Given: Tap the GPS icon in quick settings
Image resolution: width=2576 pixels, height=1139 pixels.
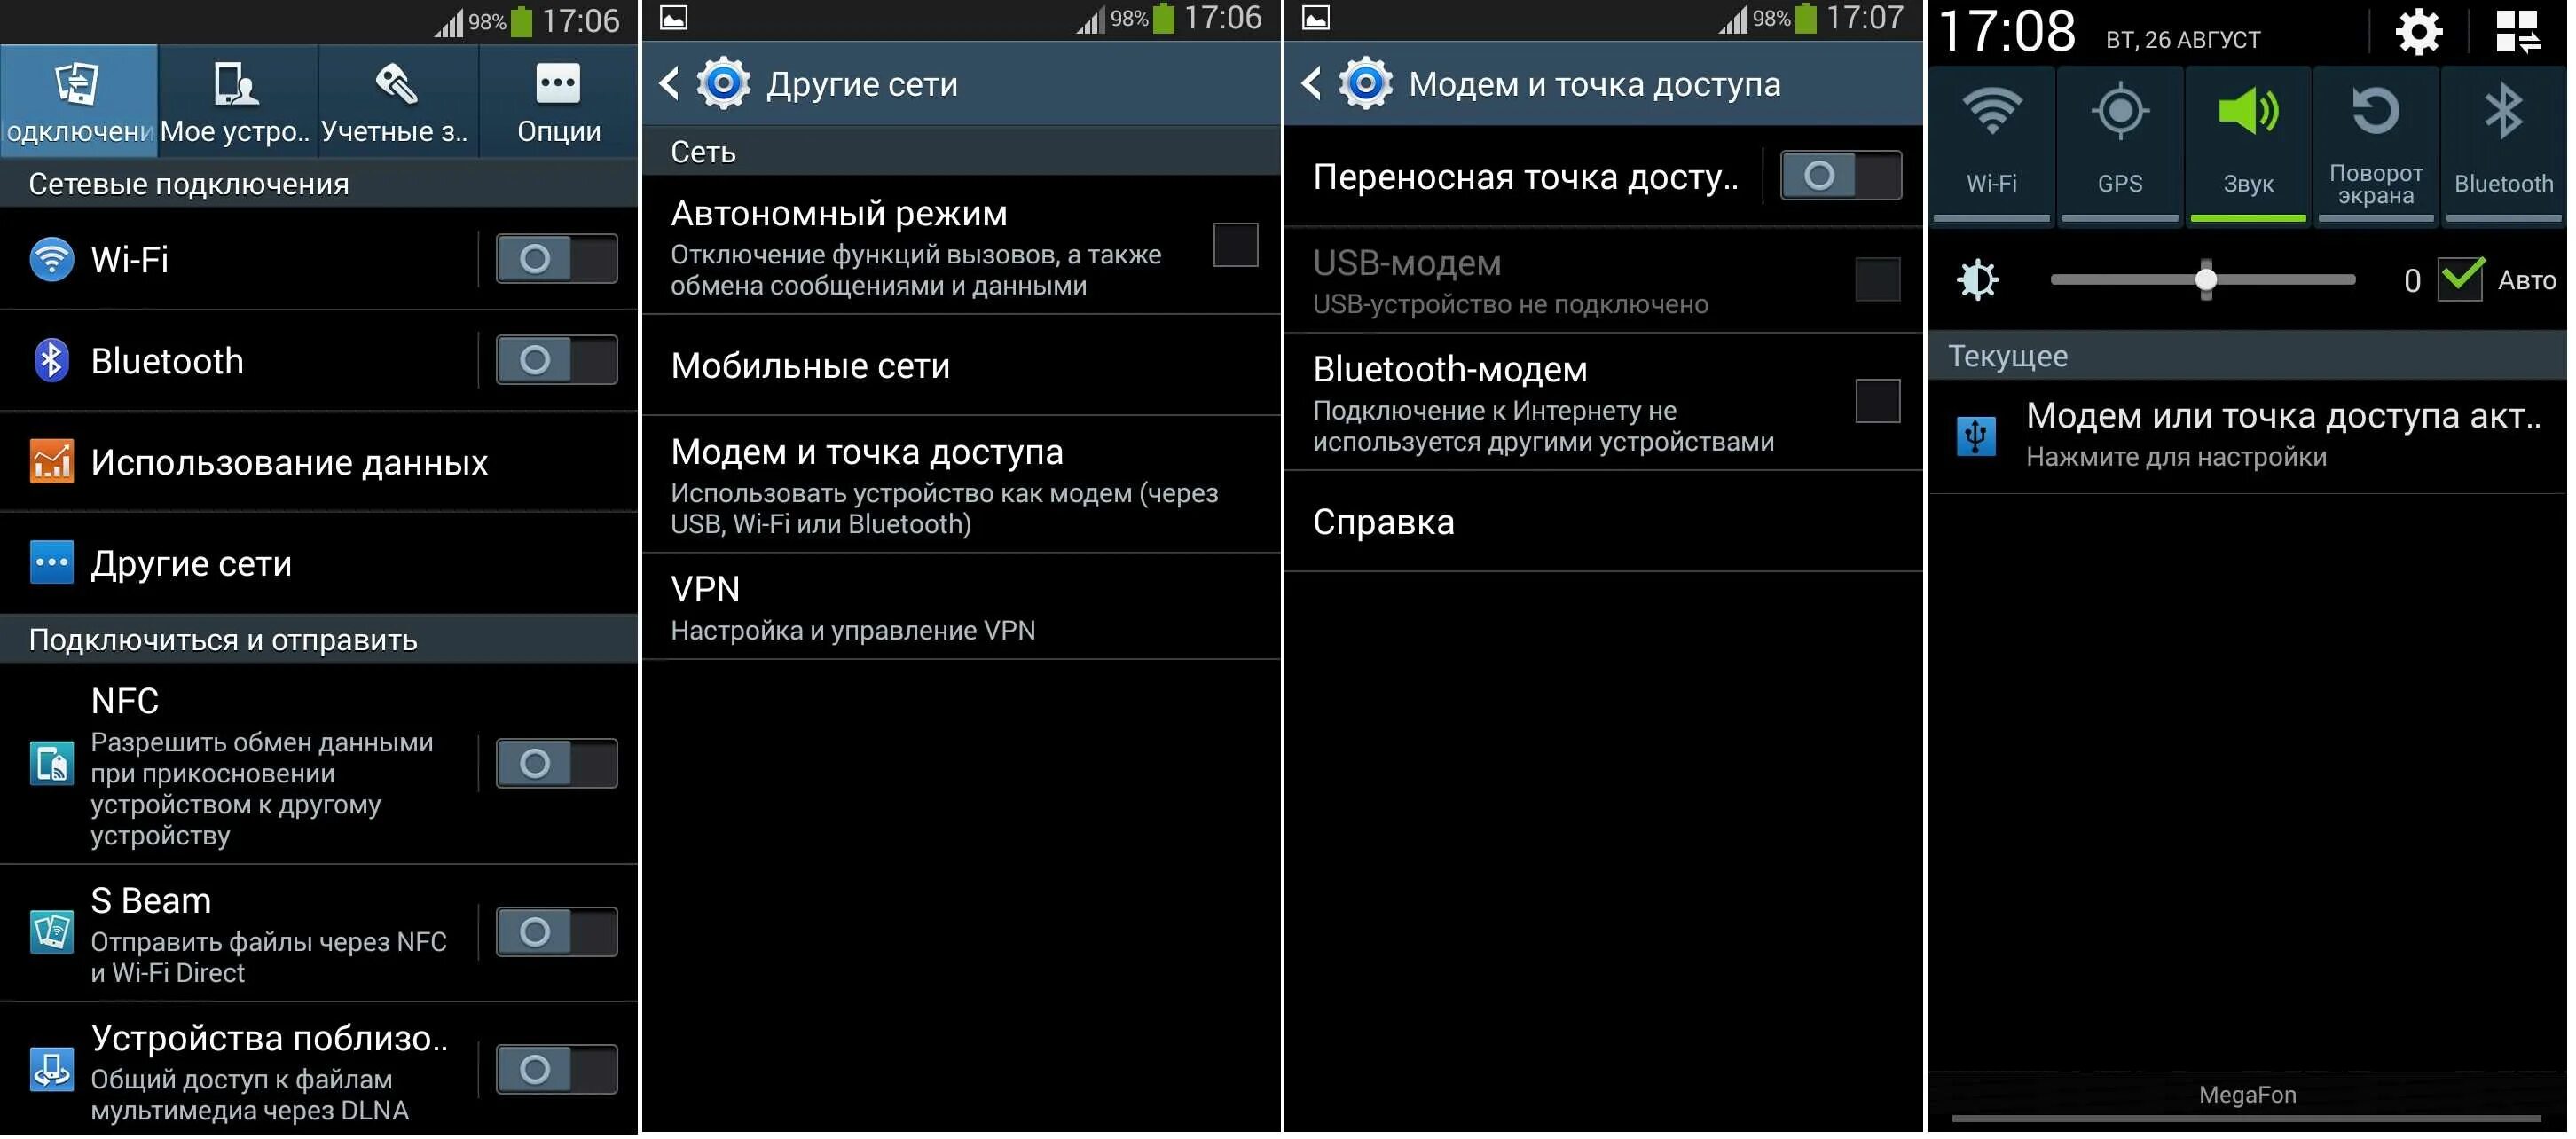Looking at the screenshot, I should [2119, 131].
